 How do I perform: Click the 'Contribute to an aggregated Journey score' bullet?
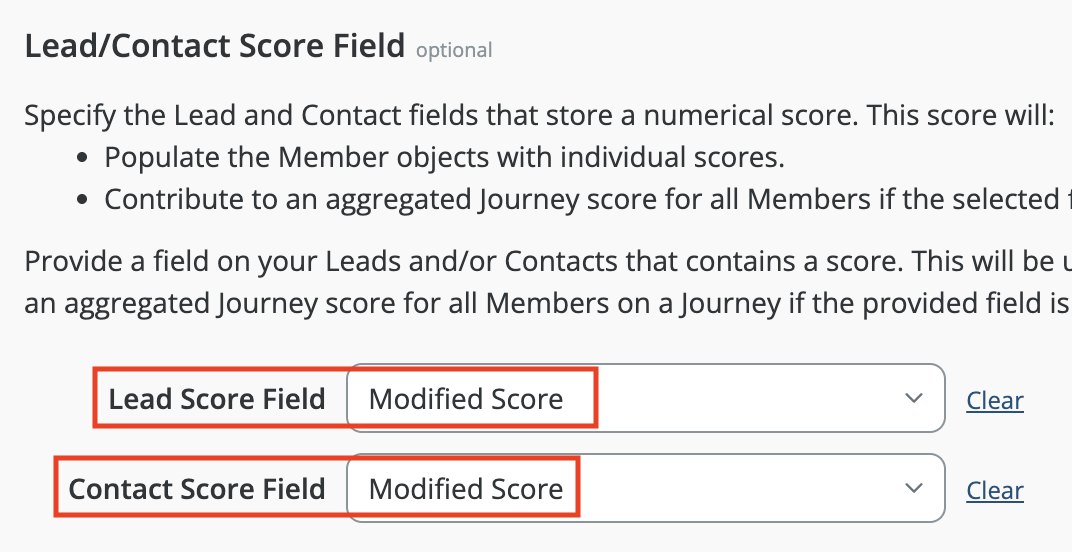[x=580, y=199]
